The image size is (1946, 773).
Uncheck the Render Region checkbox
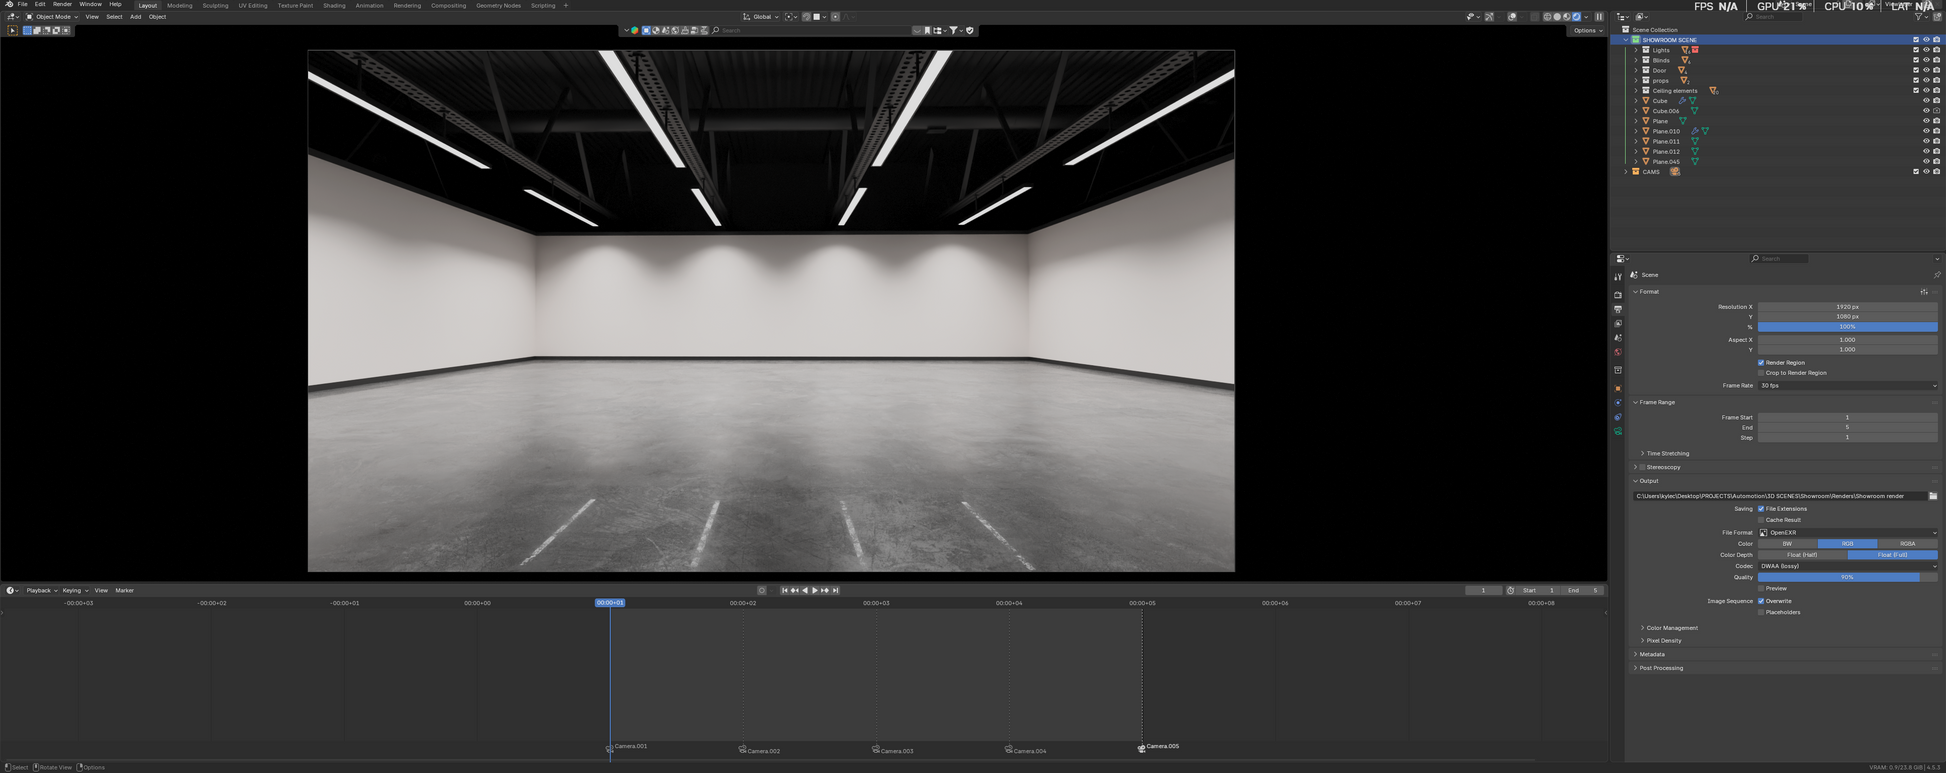[x=1761, y=362]
